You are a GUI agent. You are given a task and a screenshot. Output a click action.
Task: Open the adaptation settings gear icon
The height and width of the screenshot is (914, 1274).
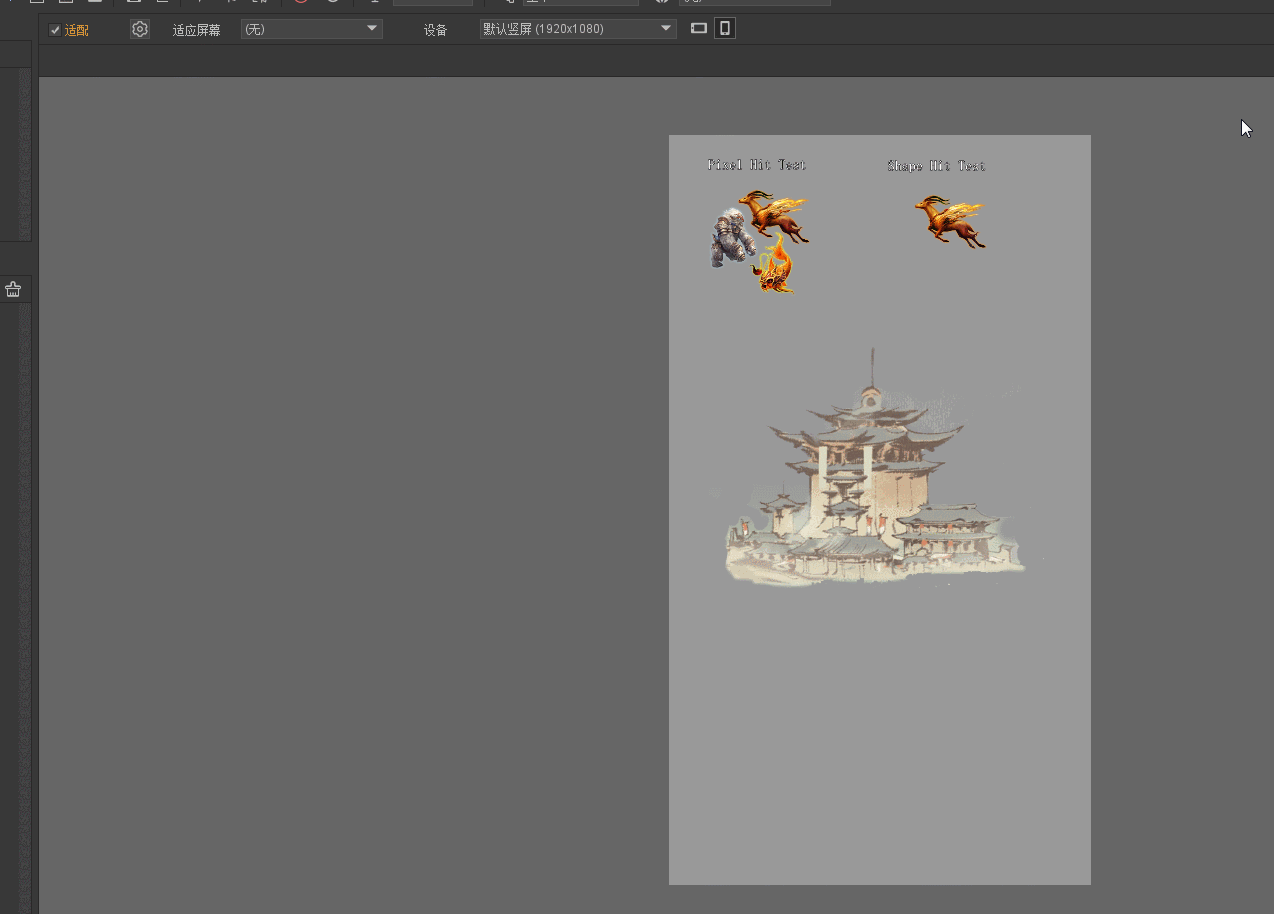pos(140,29)
